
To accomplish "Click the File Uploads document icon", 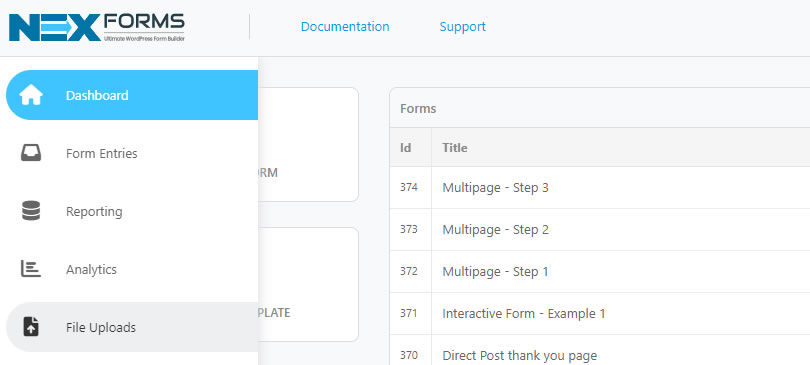I will [31, 327].
